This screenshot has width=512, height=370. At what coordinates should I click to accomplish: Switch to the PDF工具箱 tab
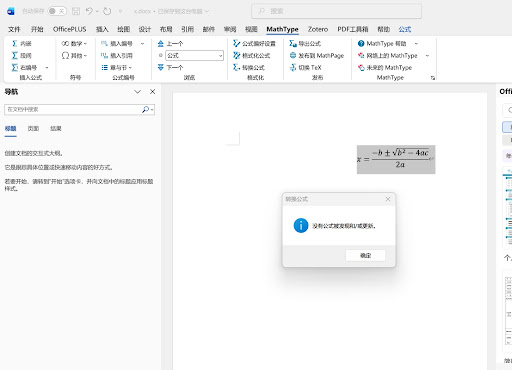tap(353, 29)
